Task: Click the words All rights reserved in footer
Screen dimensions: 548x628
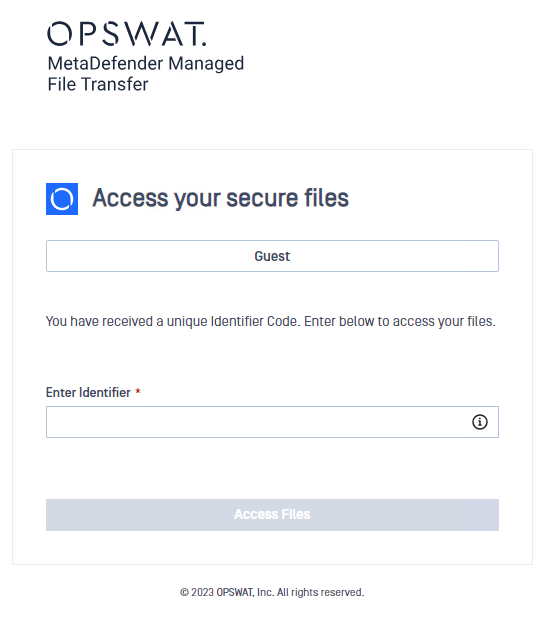Action: 320,592
